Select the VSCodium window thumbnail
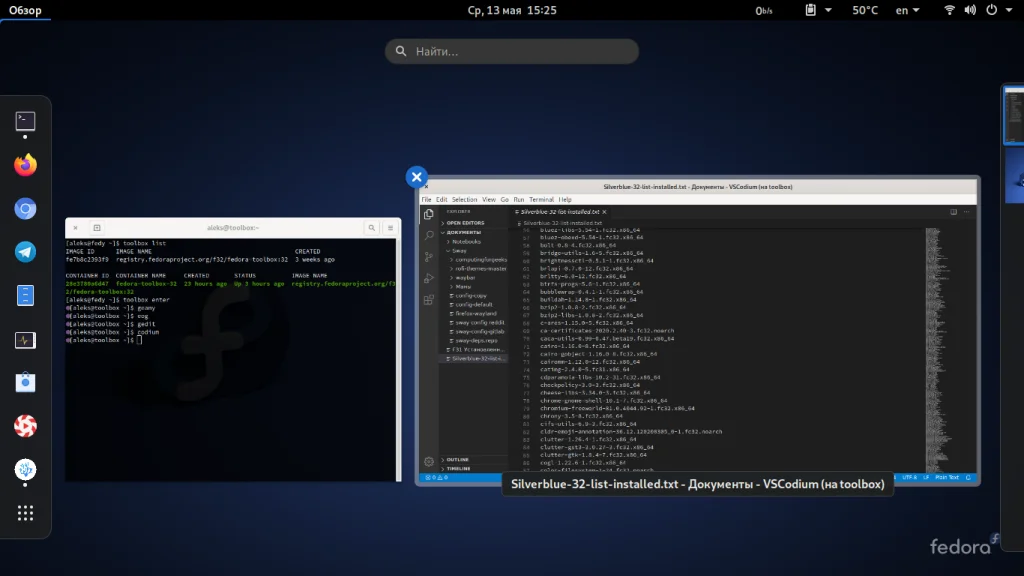This screenshot has height=576, width=1024. pyautogui.click(x=700, y=330)
